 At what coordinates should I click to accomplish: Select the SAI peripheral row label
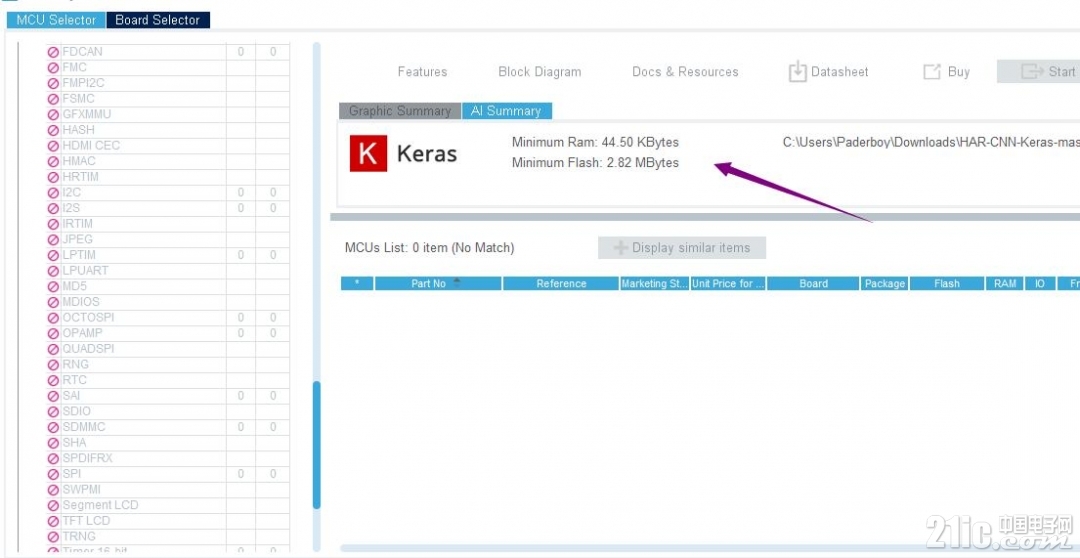(72, 396)
